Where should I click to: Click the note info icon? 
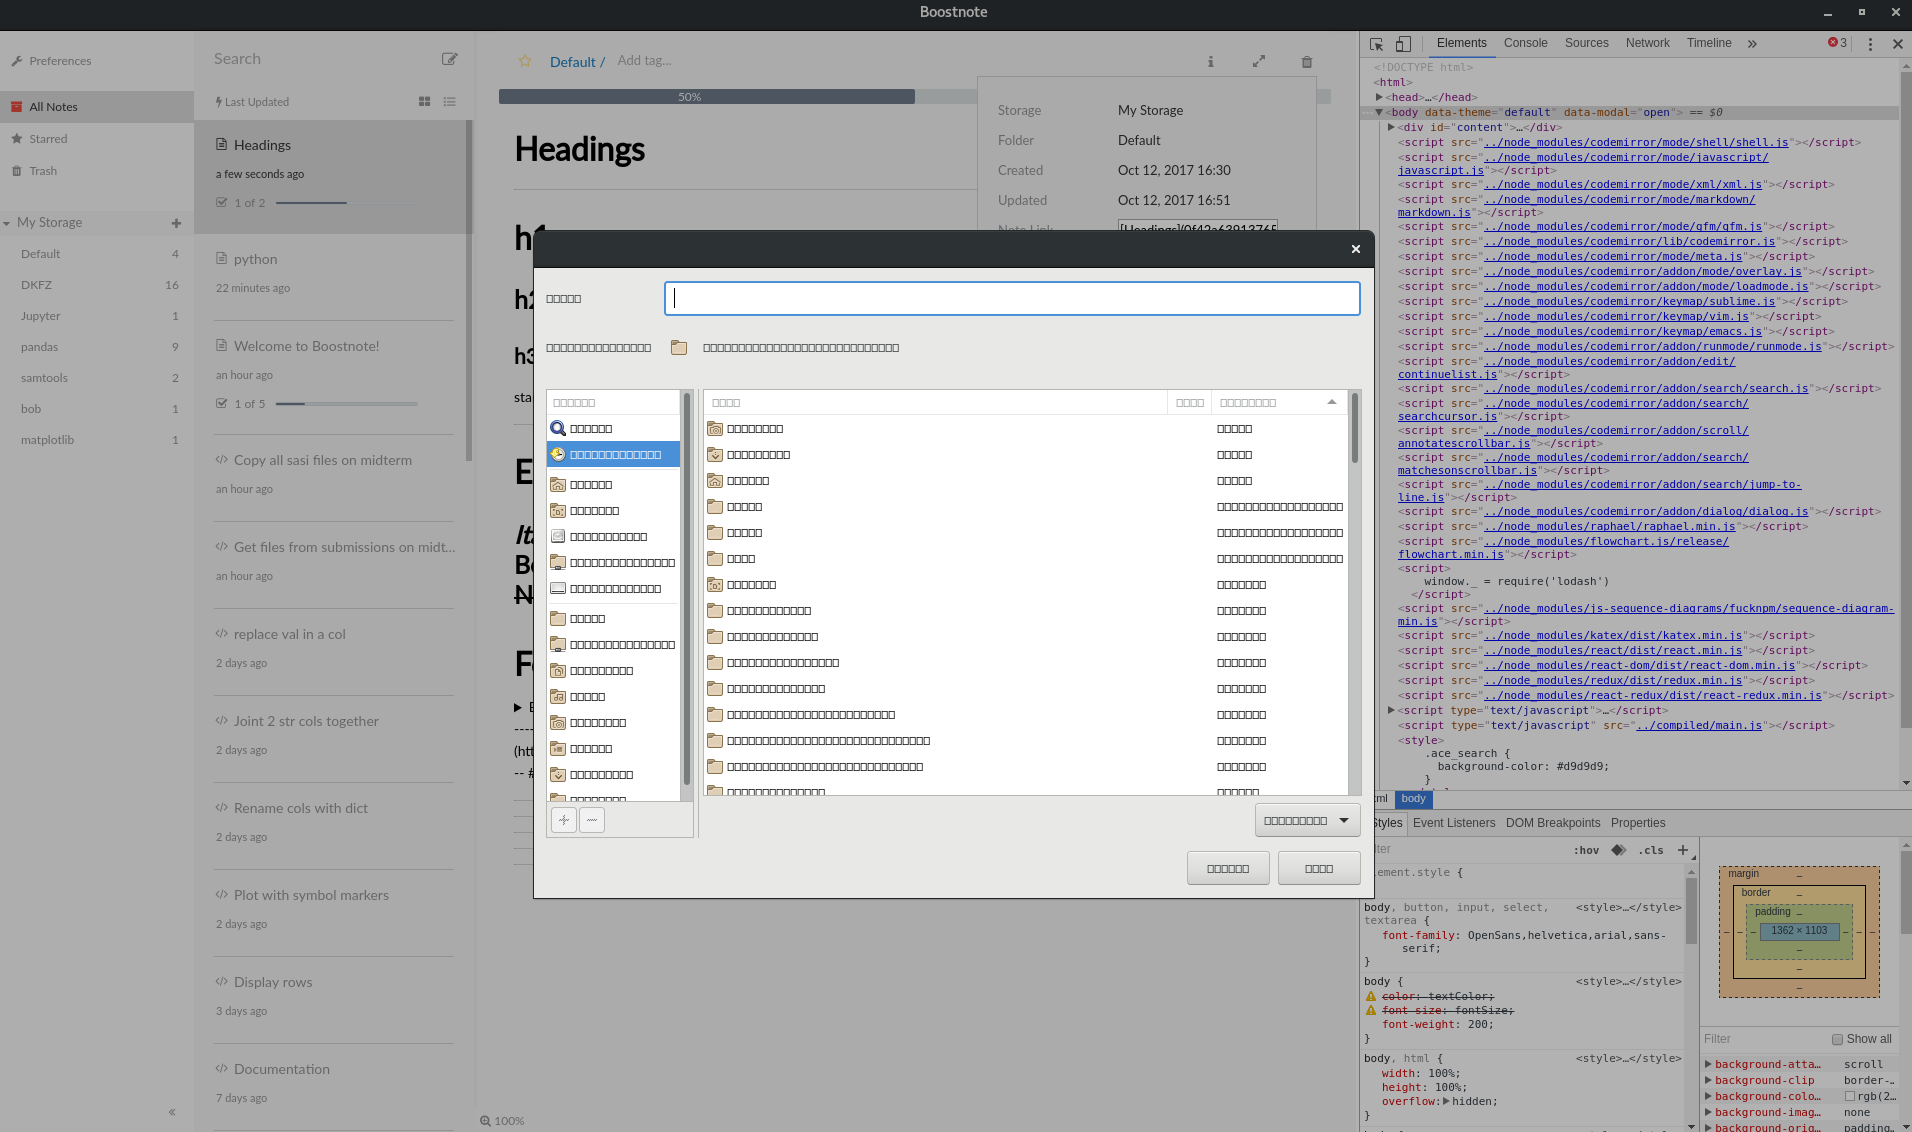click(1210, 62)
